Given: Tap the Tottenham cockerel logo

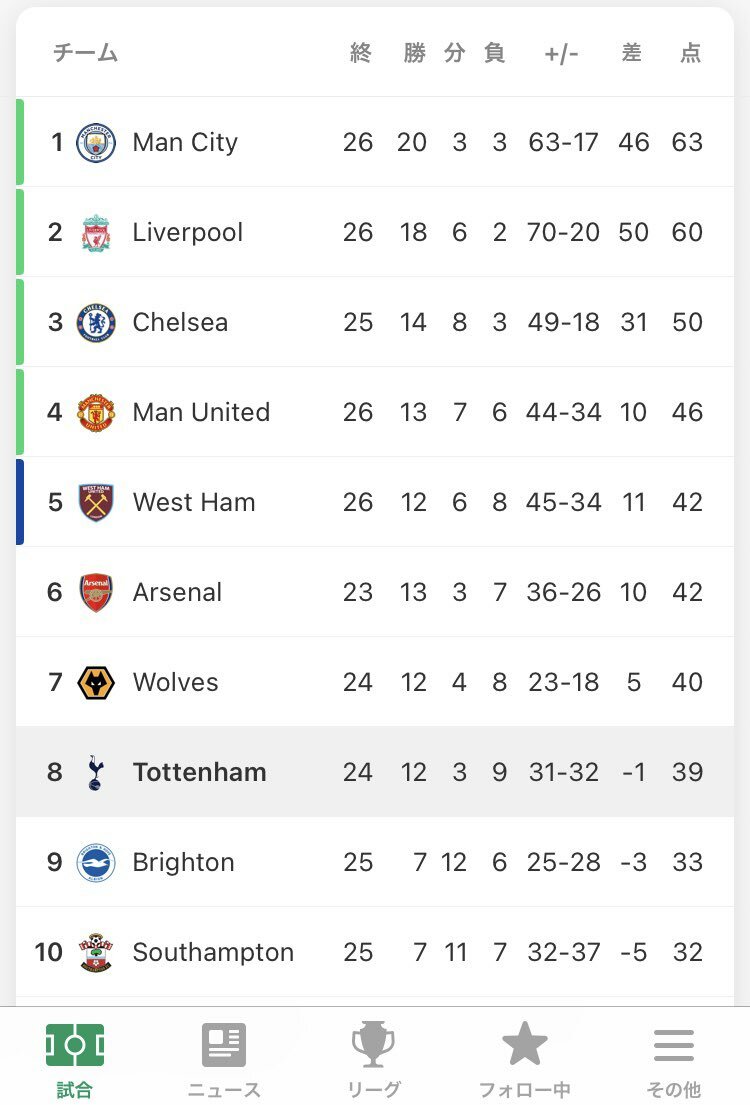Looking at the screenshot, I should pos(96,772).
